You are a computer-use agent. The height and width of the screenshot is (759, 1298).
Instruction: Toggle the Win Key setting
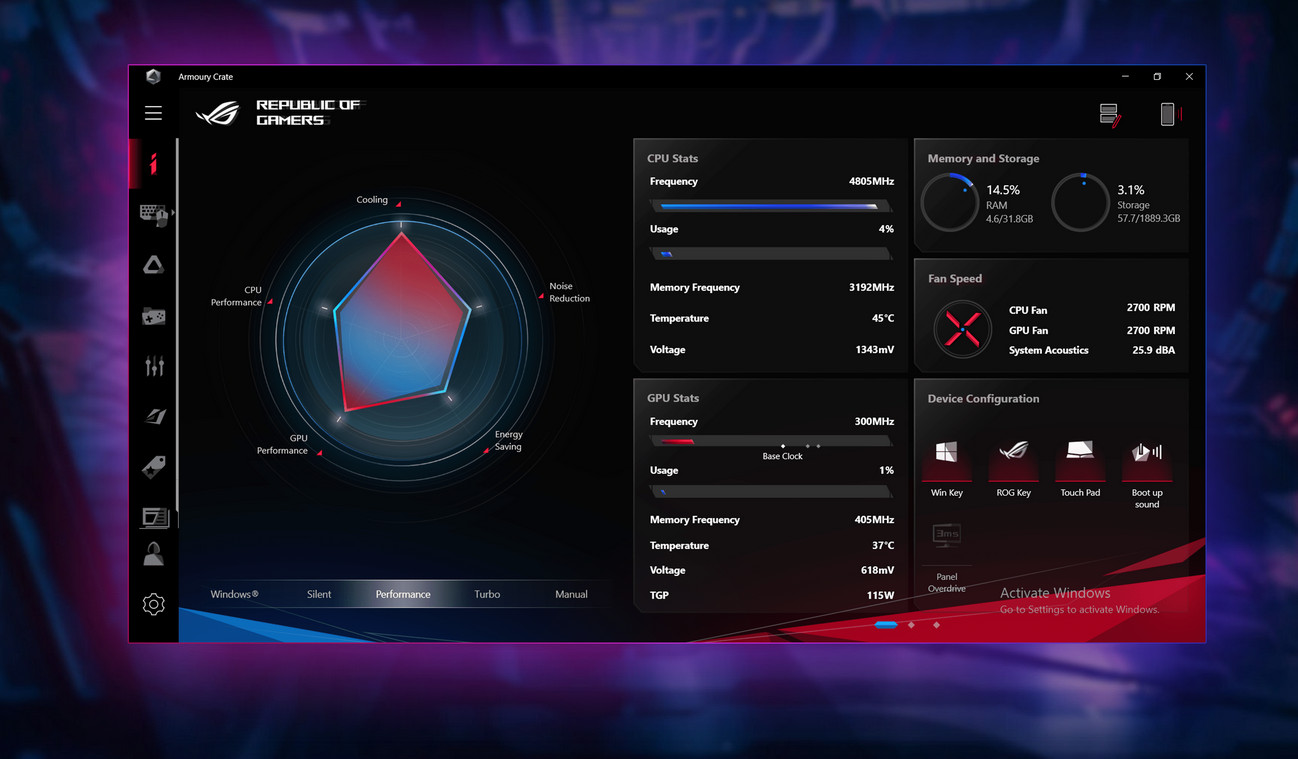(x=946, y=468)
